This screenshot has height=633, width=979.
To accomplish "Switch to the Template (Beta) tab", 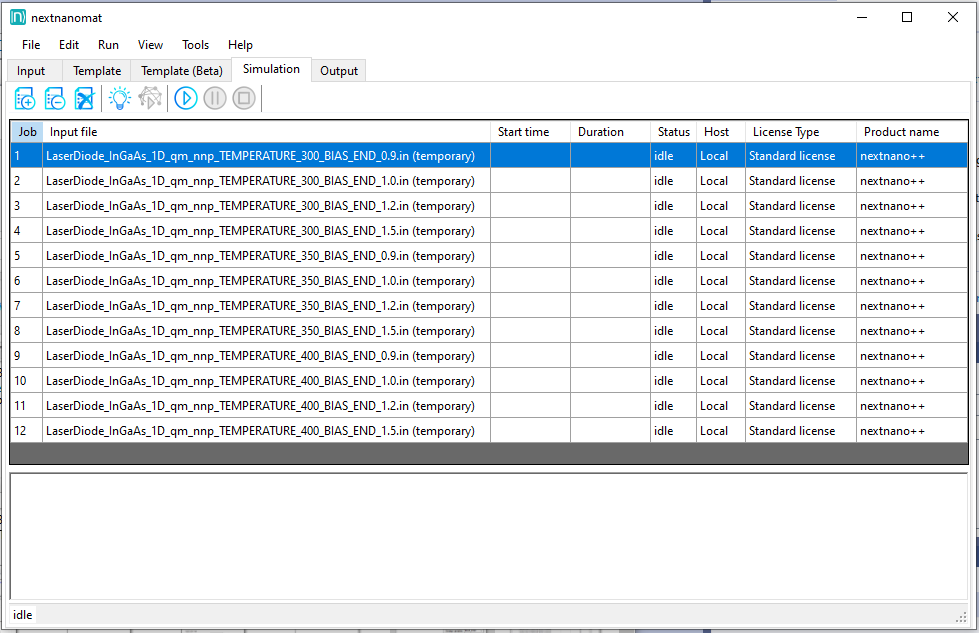I will click(181, 71).
